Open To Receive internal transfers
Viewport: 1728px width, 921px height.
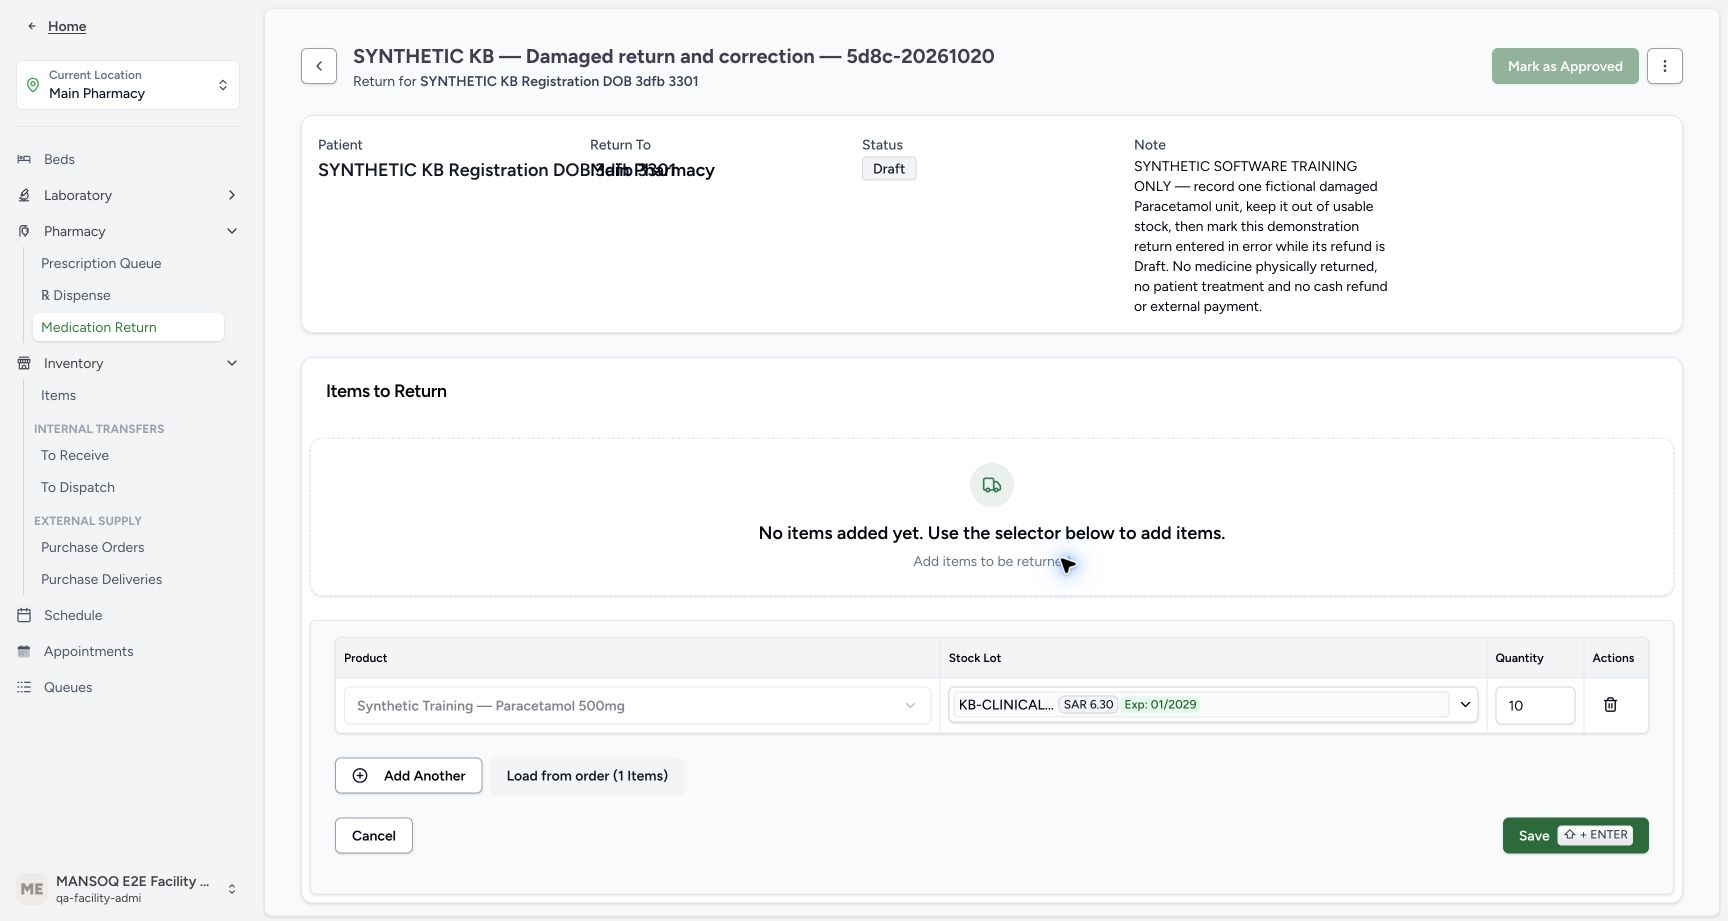click(x=75, y=455)
